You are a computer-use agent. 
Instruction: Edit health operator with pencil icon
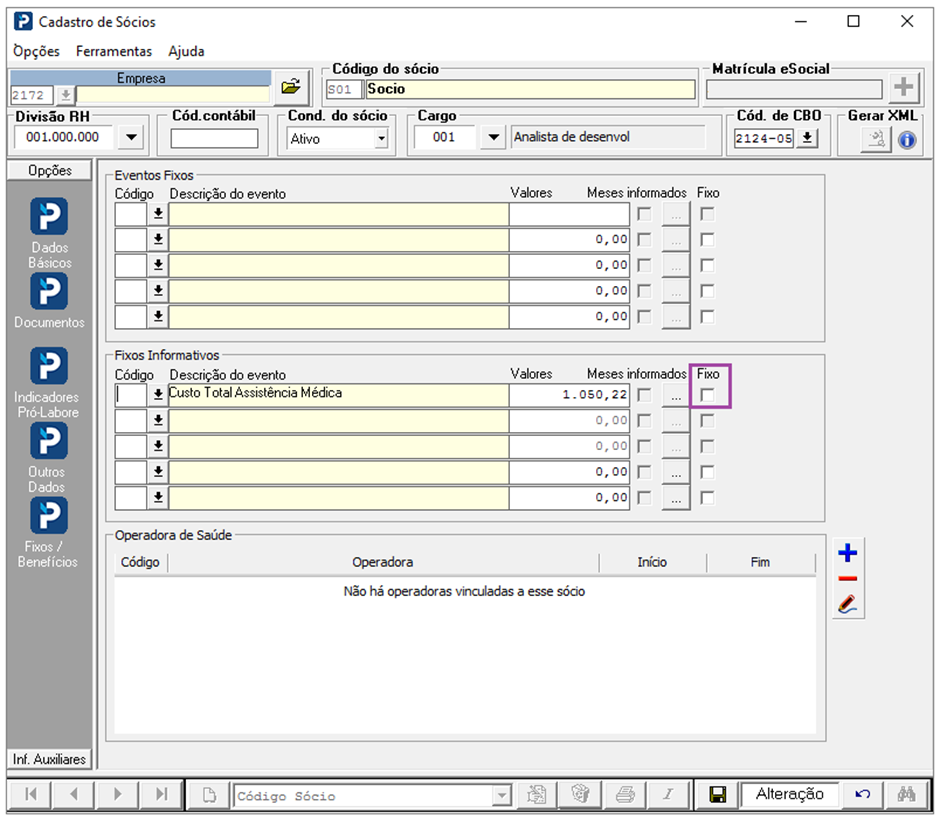tap(847, 604)
